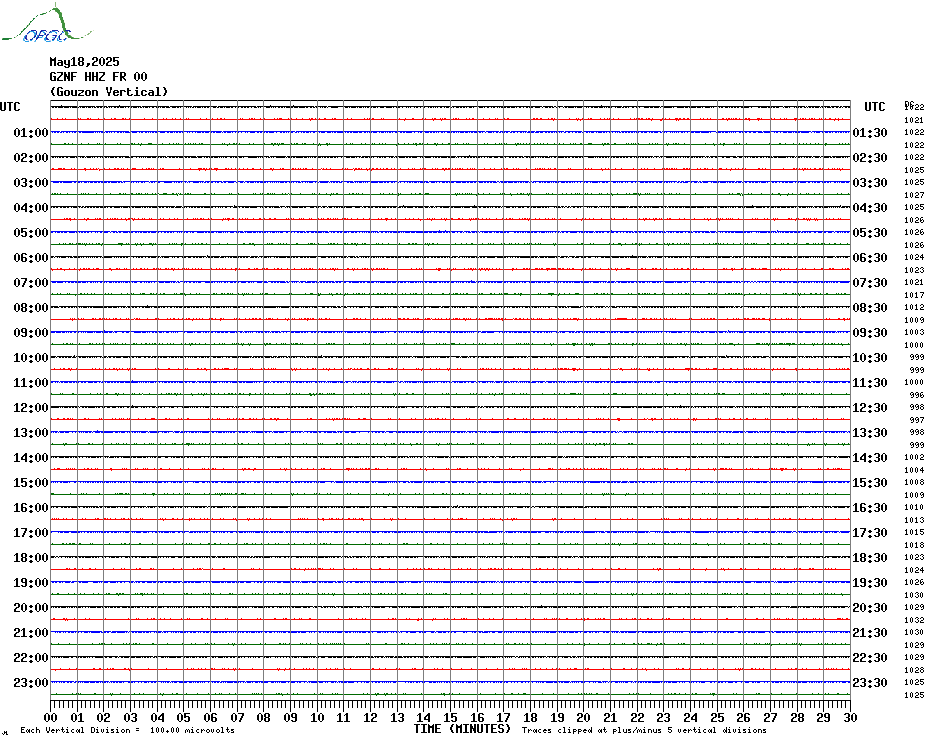Click the value 1027 in the right column

pos(914,195)
